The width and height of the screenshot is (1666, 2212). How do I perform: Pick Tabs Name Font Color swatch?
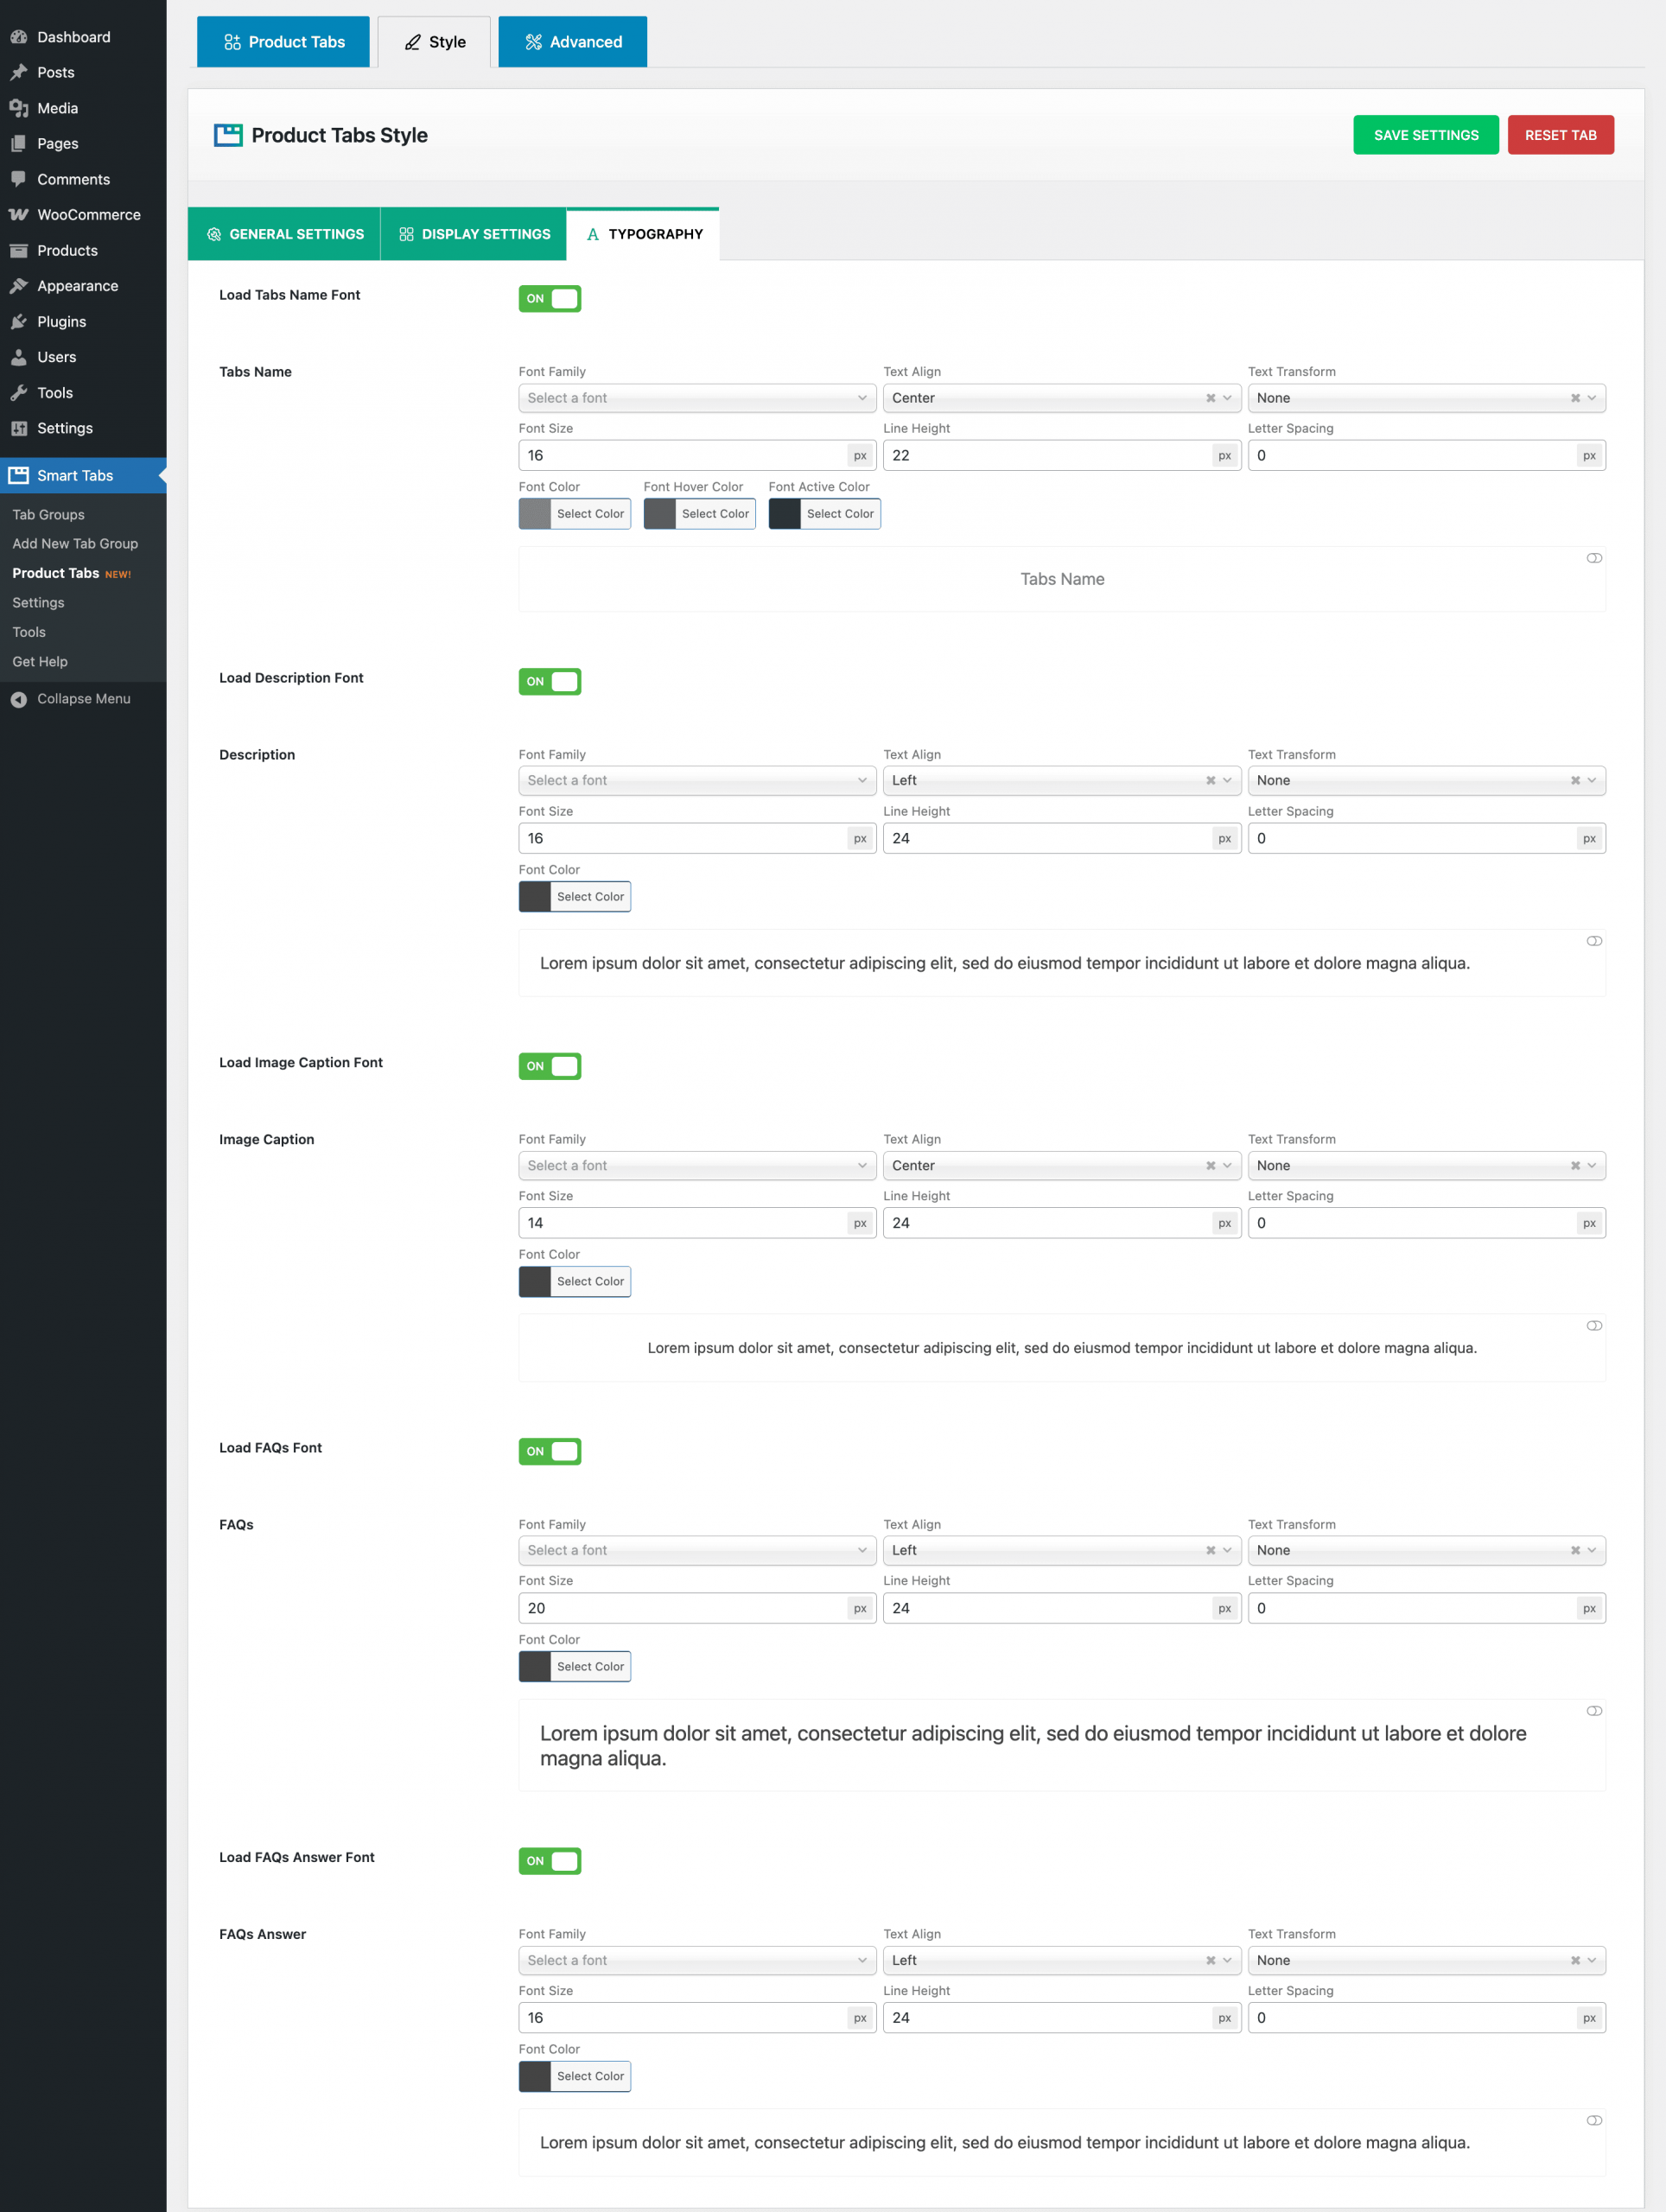535,514
